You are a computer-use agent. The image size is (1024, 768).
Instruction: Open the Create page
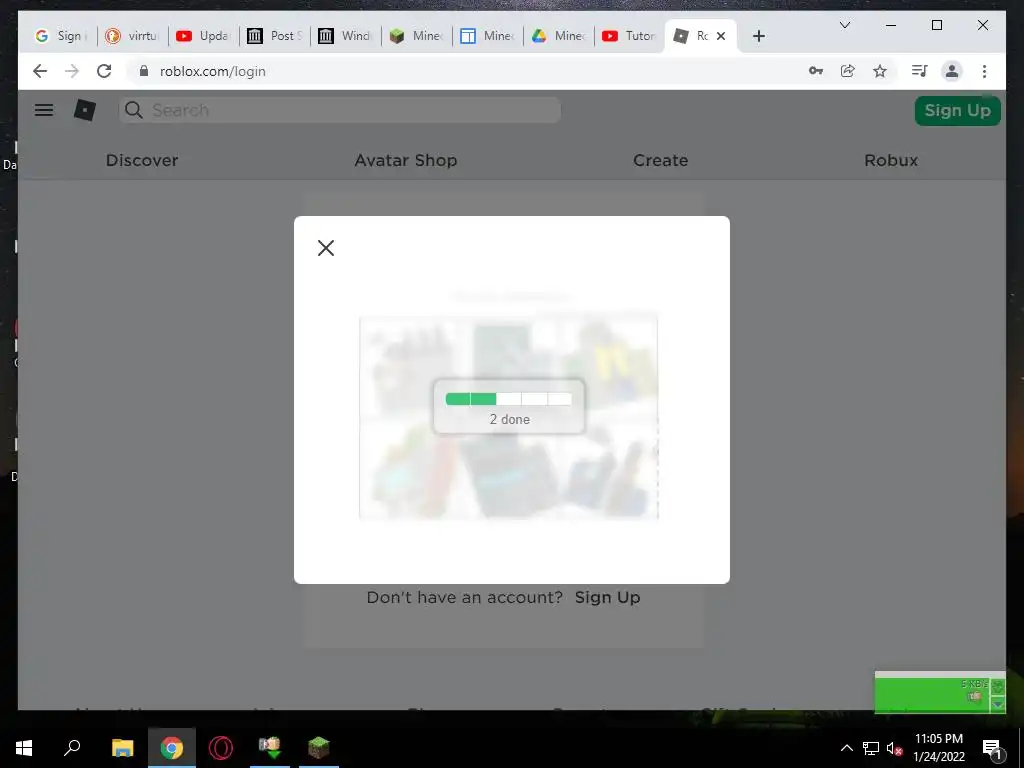click(660, 160)
